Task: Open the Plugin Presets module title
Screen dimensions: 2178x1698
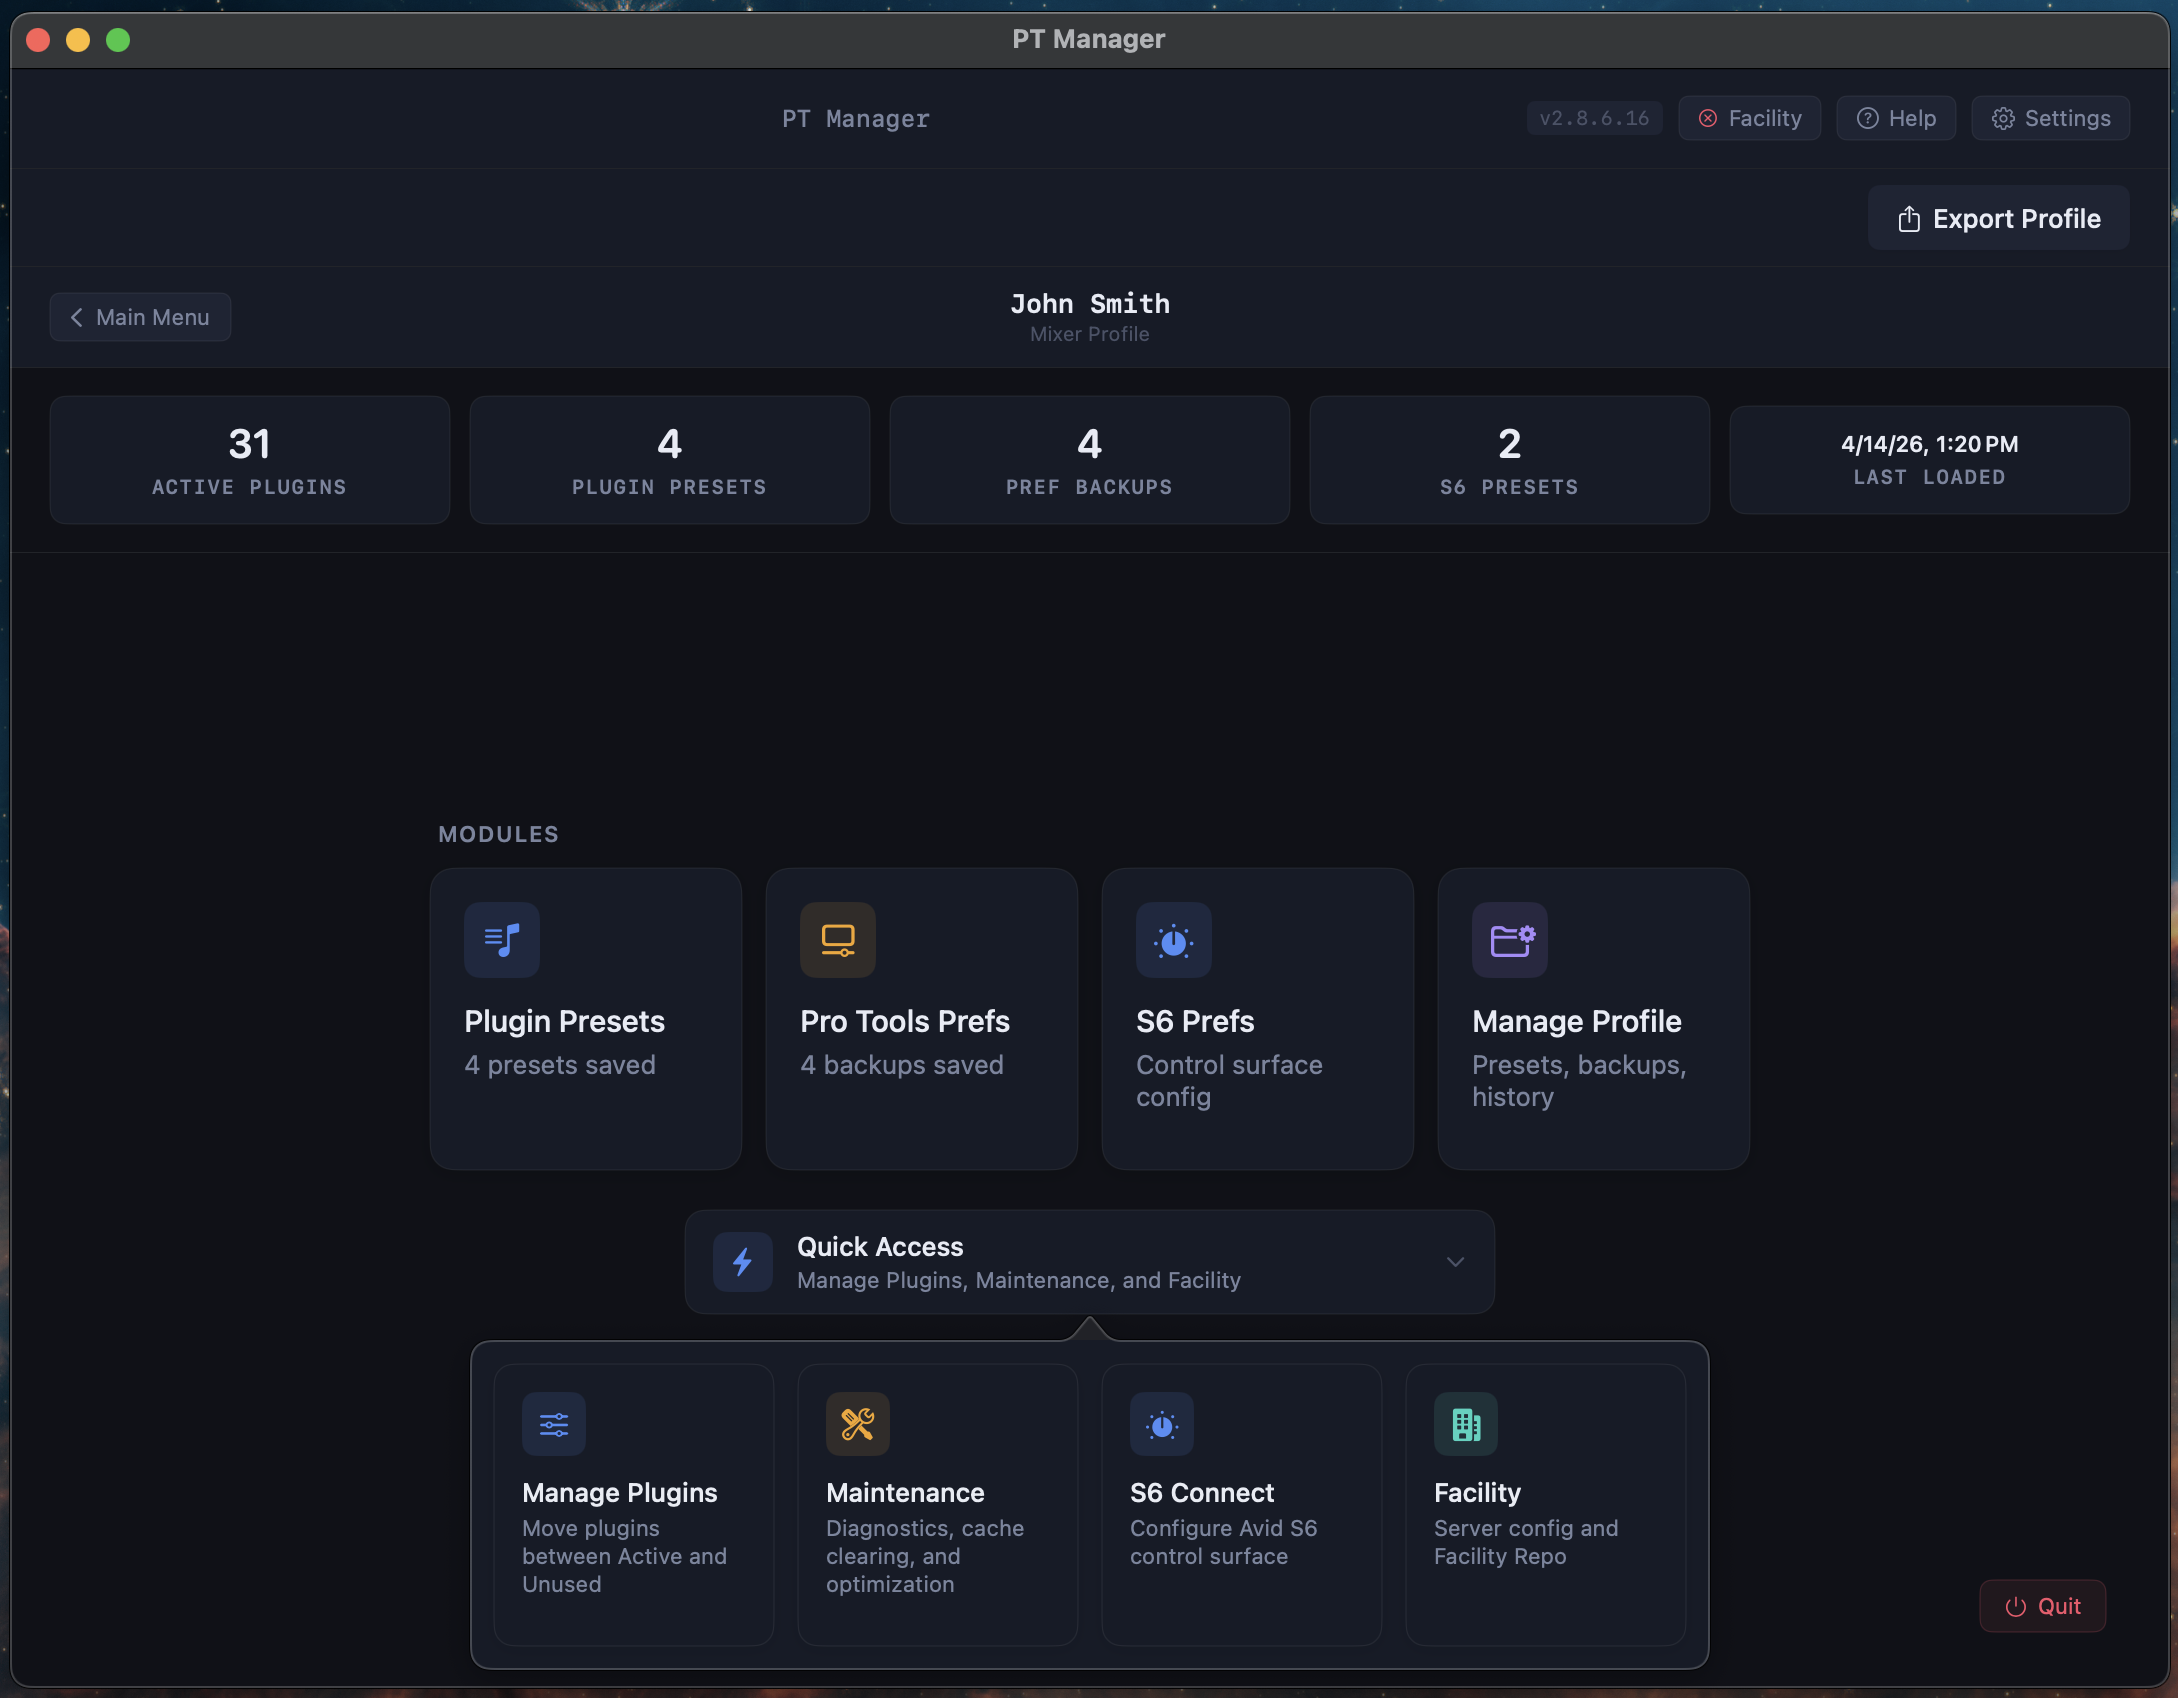Action: tap(564, 1021)
